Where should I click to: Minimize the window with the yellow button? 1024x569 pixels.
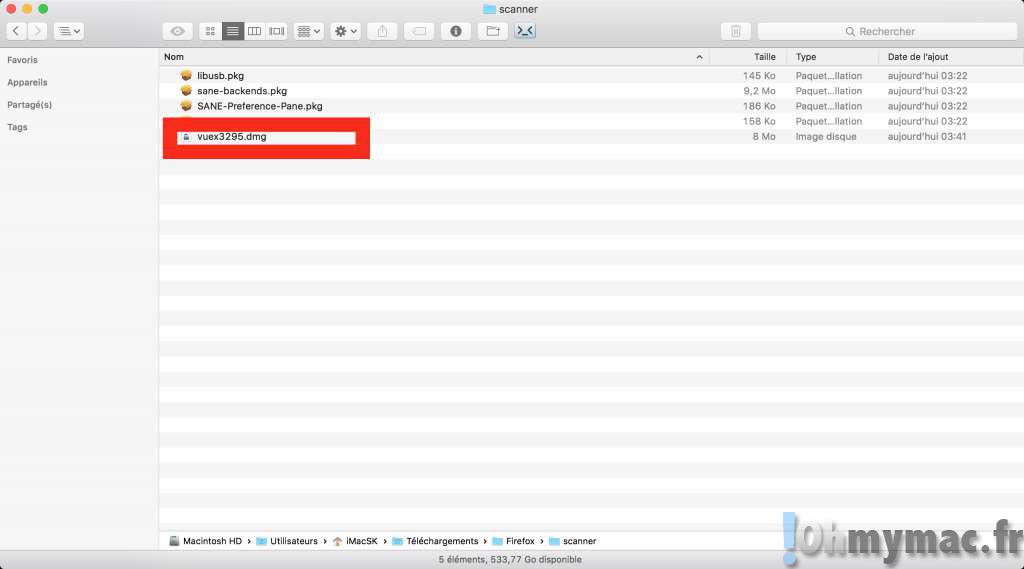pos(27,8)
